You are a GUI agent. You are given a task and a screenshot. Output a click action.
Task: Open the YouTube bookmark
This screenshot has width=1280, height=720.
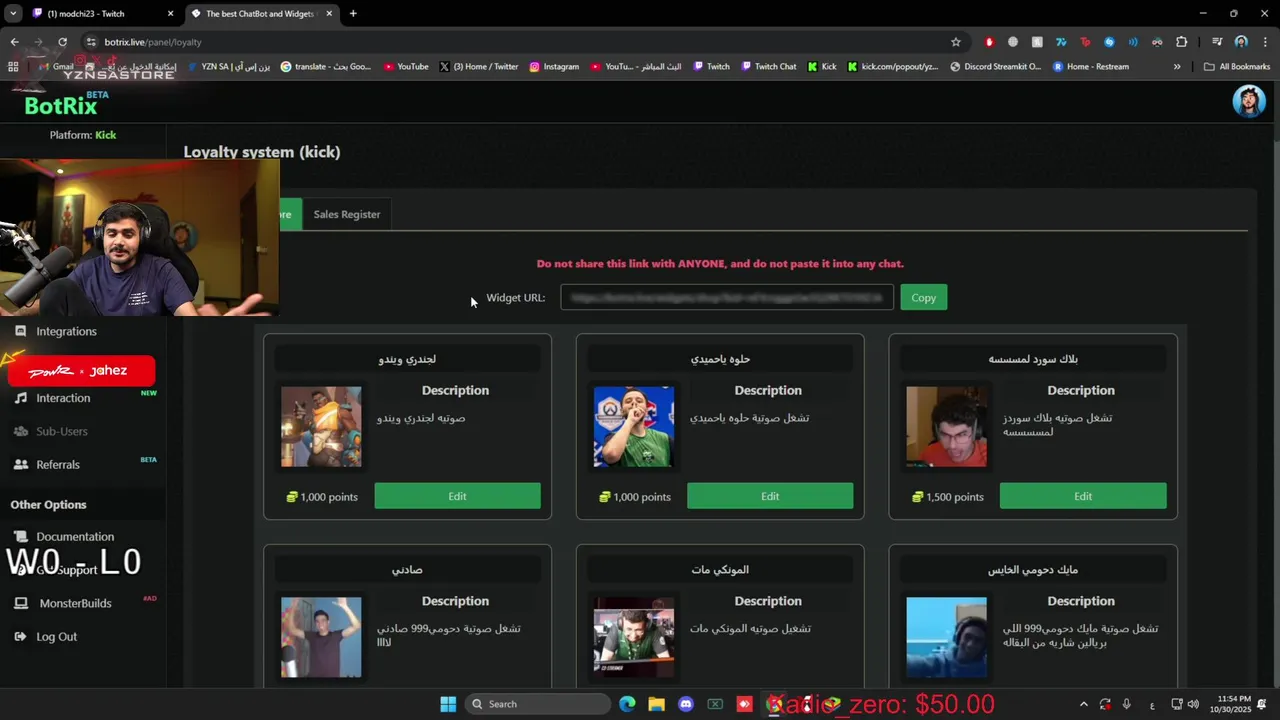(406, 67)
